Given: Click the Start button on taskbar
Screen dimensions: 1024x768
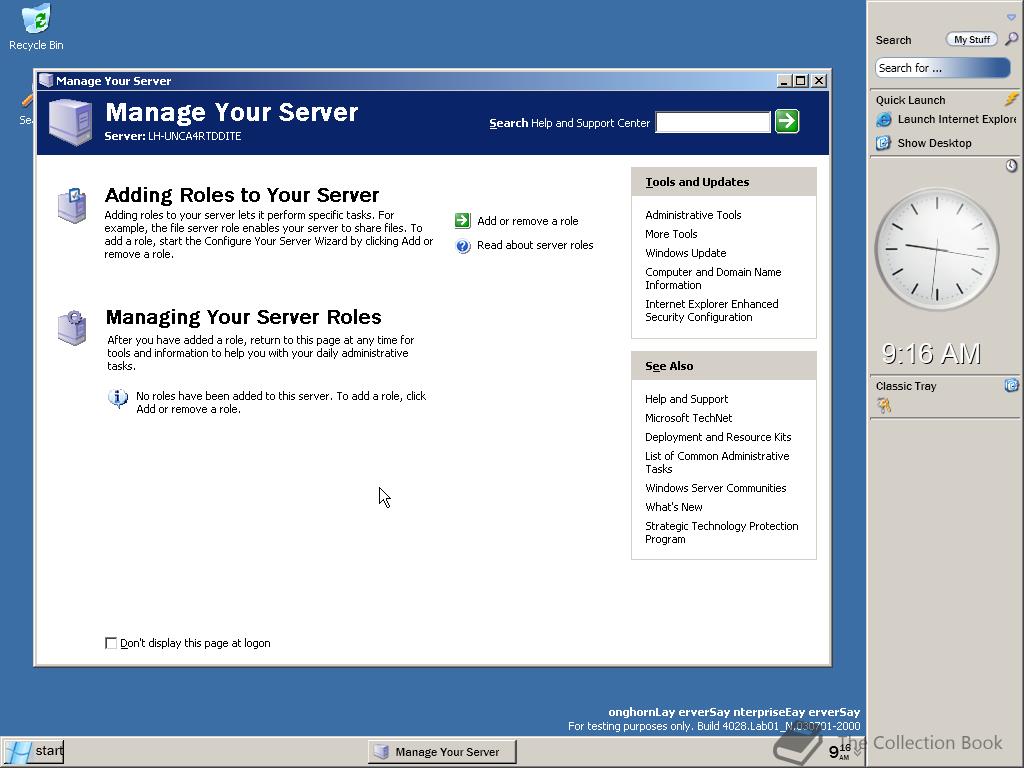Looking at the screenshot, I should (33, 752).
